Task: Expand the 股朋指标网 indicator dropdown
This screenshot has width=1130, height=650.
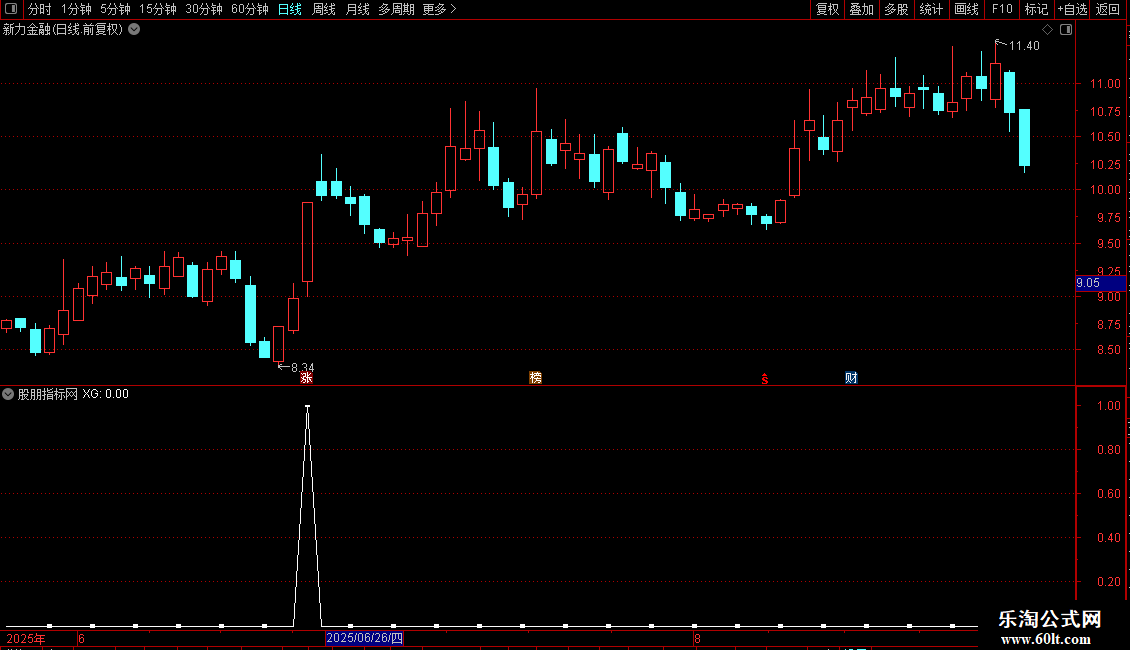Action: [x=8, y=394]
